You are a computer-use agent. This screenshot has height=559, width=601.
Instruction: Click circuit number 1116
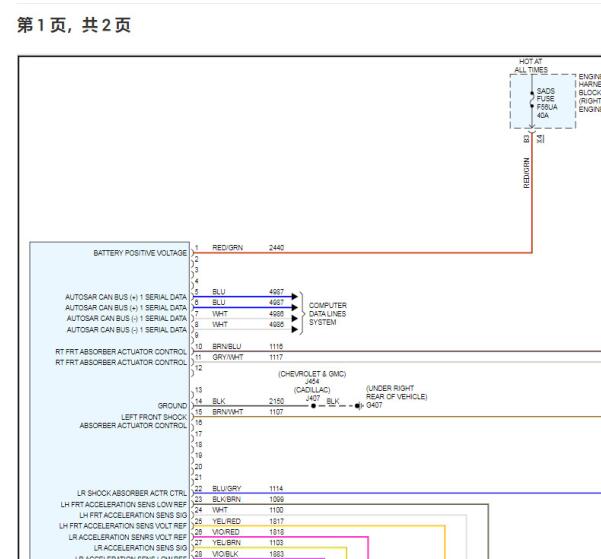(276, 347)
